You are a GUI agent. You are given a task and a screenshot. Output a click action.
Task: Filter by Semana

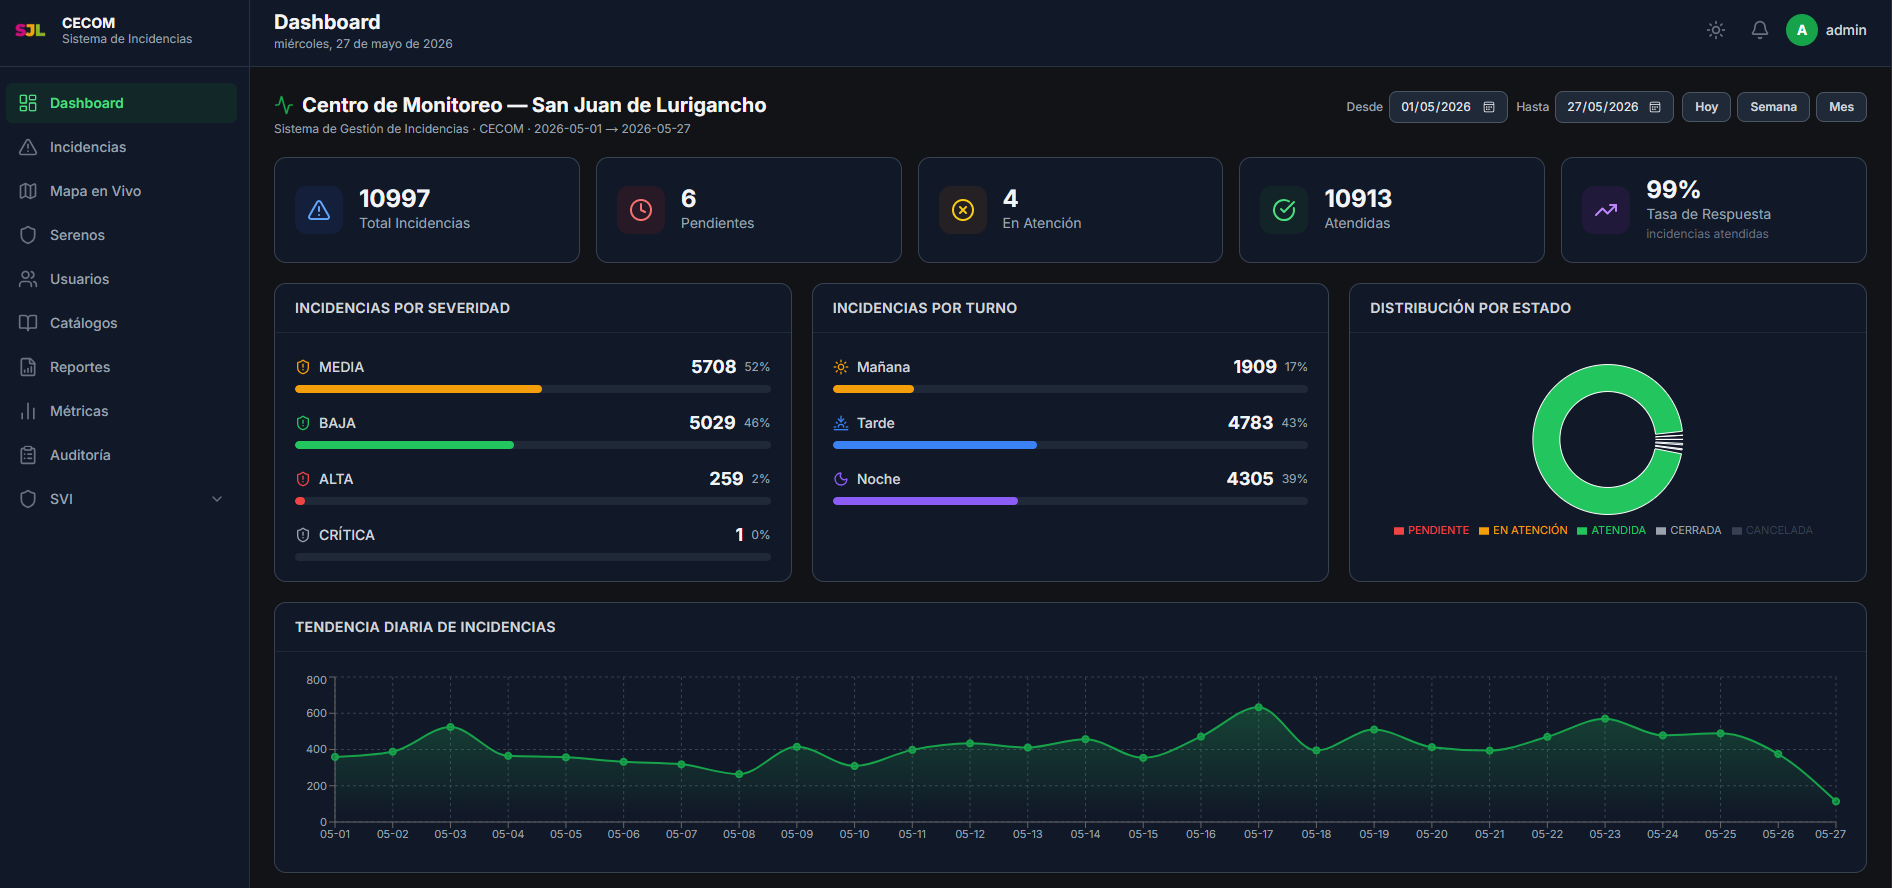coord(1773,107)
